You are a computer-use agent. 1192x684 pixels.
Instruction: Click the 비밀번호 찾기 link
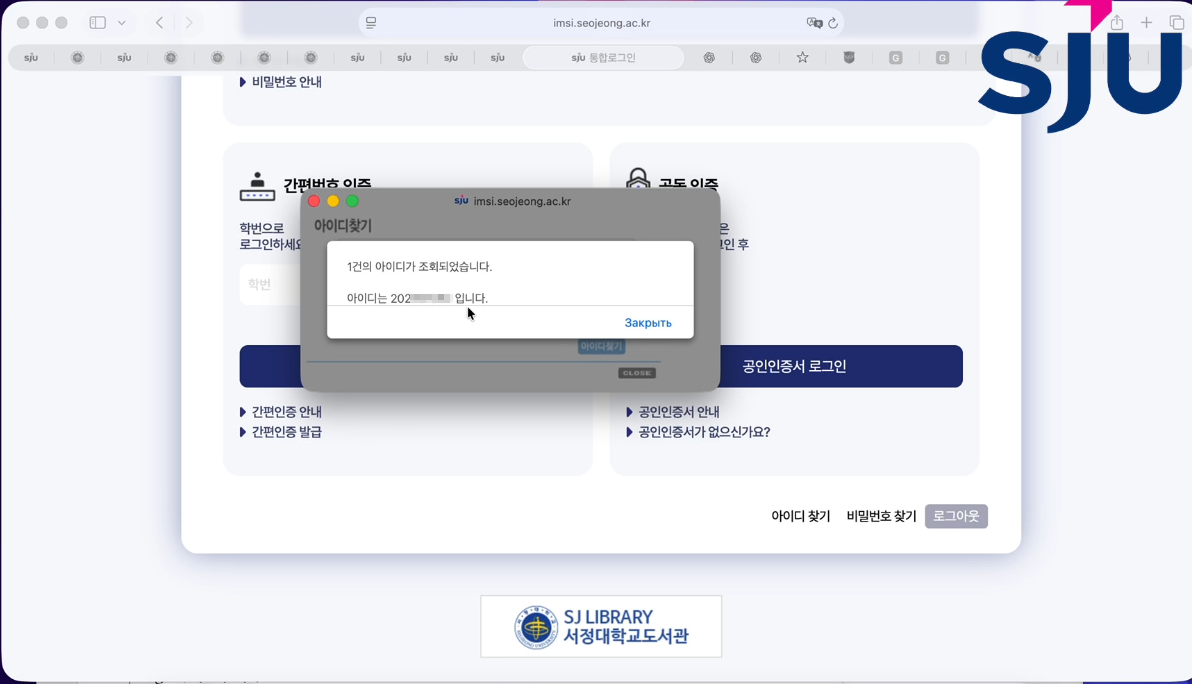(881, 516)
